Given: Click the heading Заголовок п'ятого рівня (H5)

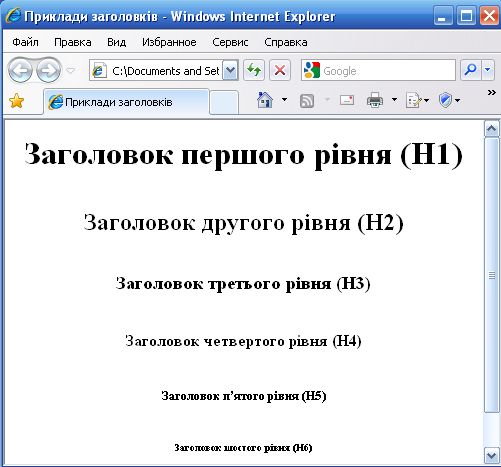Looking at the screenshot, I should pos(244,396).
